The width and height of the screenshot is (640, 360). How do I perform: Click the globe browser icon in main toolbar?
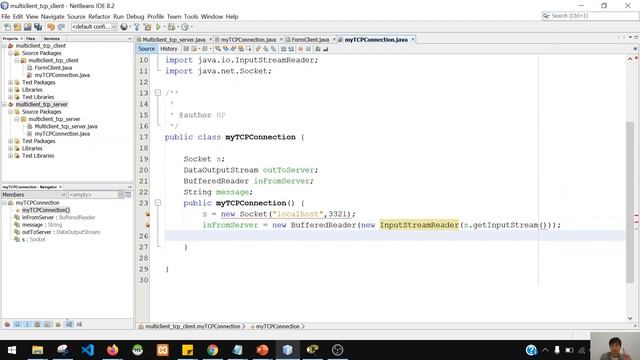[124, 27]
